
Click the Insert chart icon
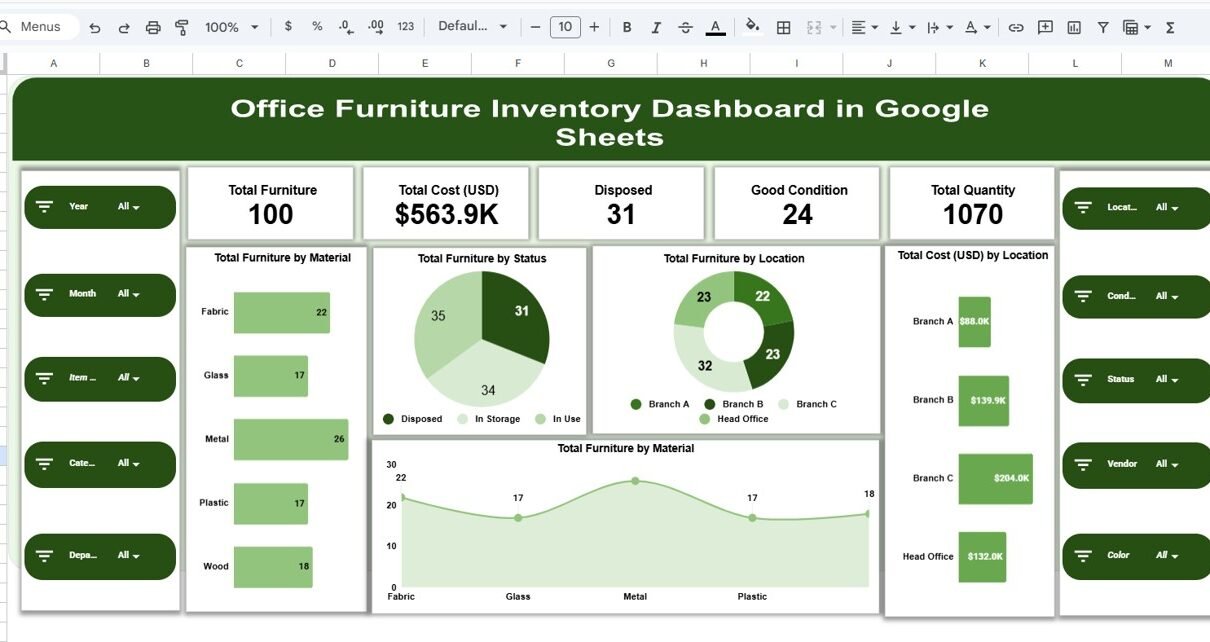click(1074, 27)
